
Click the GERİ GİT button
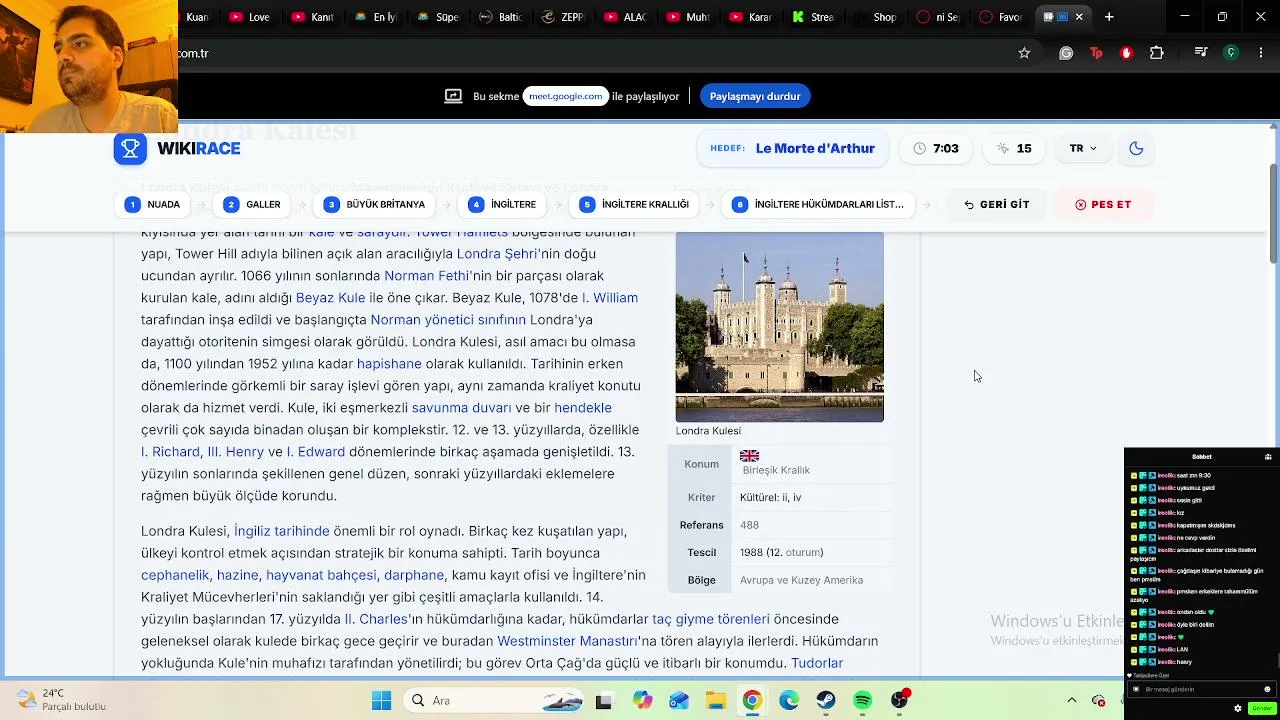coord(997,204)
